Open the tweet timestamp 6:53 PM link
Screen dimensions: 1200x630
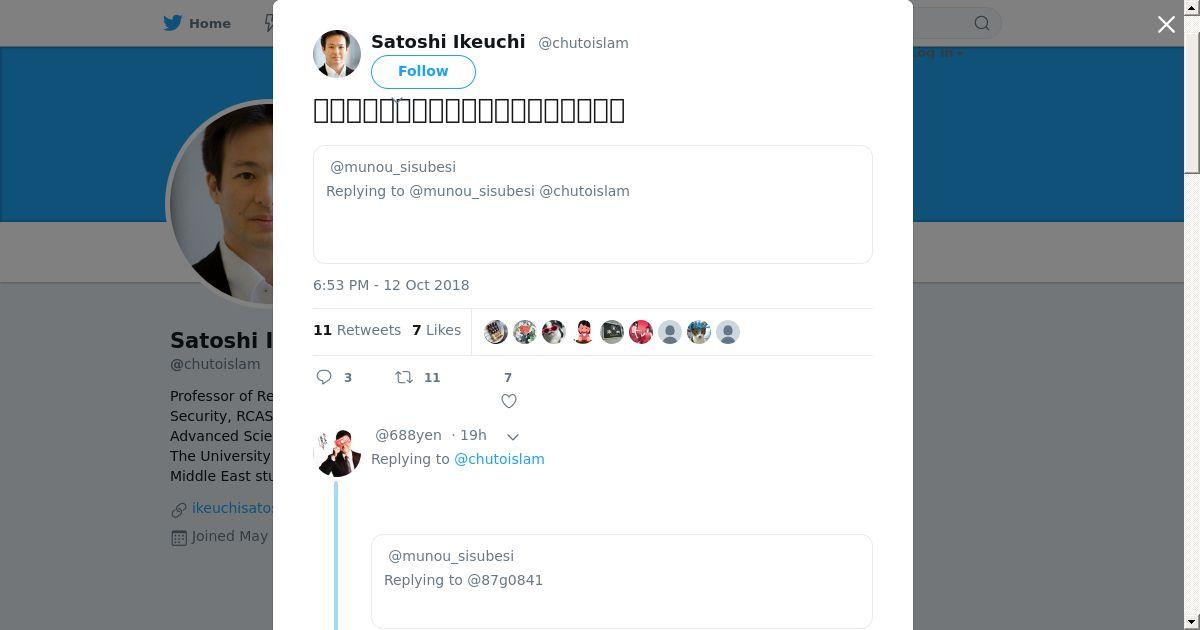pos(391,285)
